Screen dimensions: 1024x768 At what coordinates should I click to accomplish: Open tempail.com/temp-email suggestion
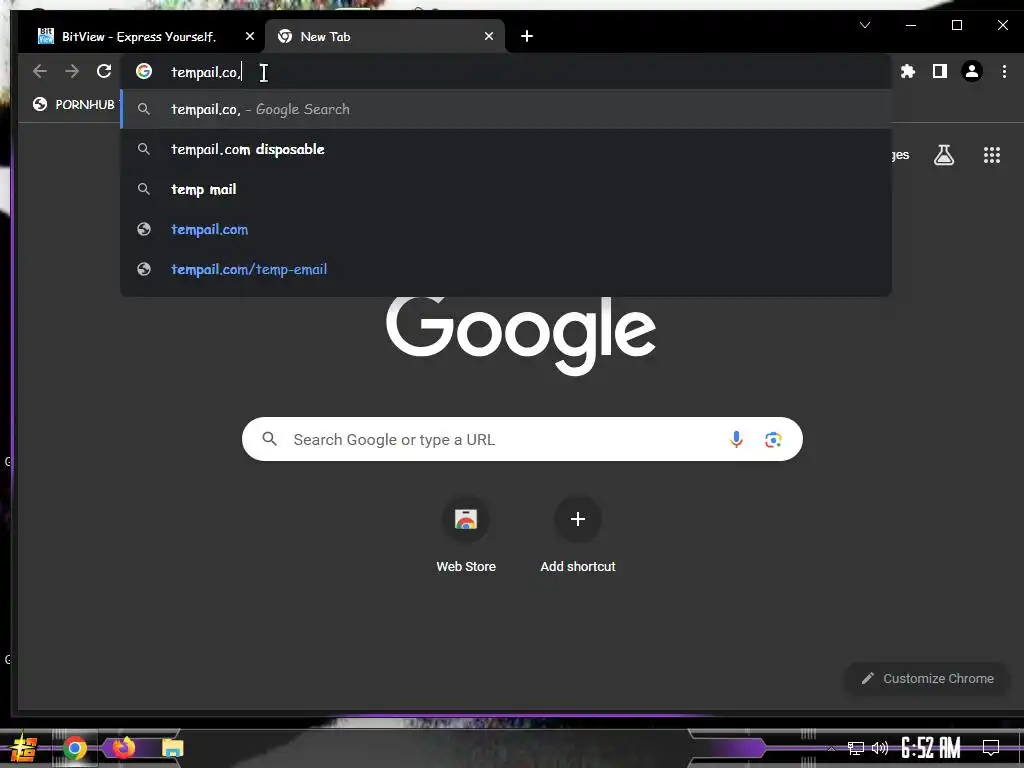click(x=506, y=269)
